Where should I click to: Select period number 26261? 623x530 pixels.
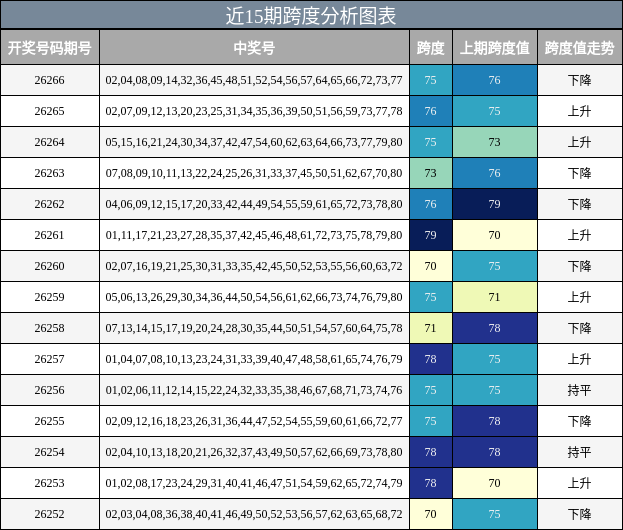[49, 235]
